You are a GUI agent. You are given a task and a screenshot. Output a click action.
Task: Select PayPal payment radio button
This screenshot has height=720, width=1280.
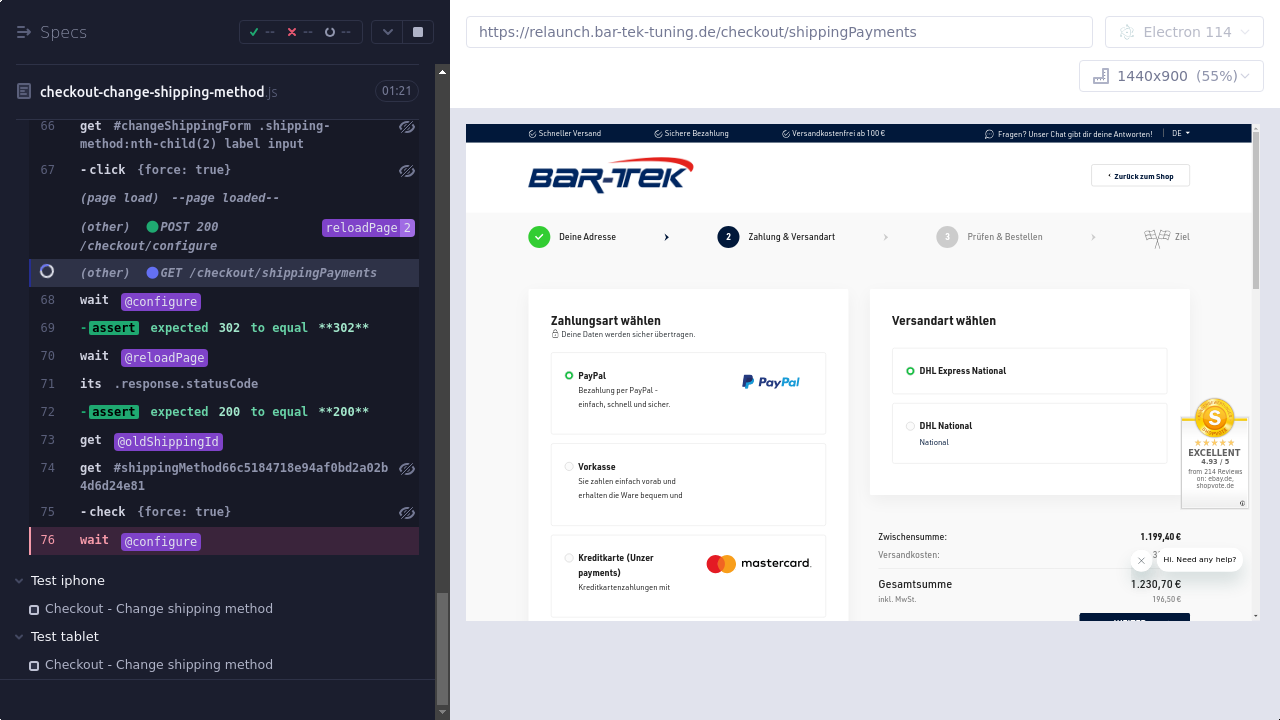569,376
